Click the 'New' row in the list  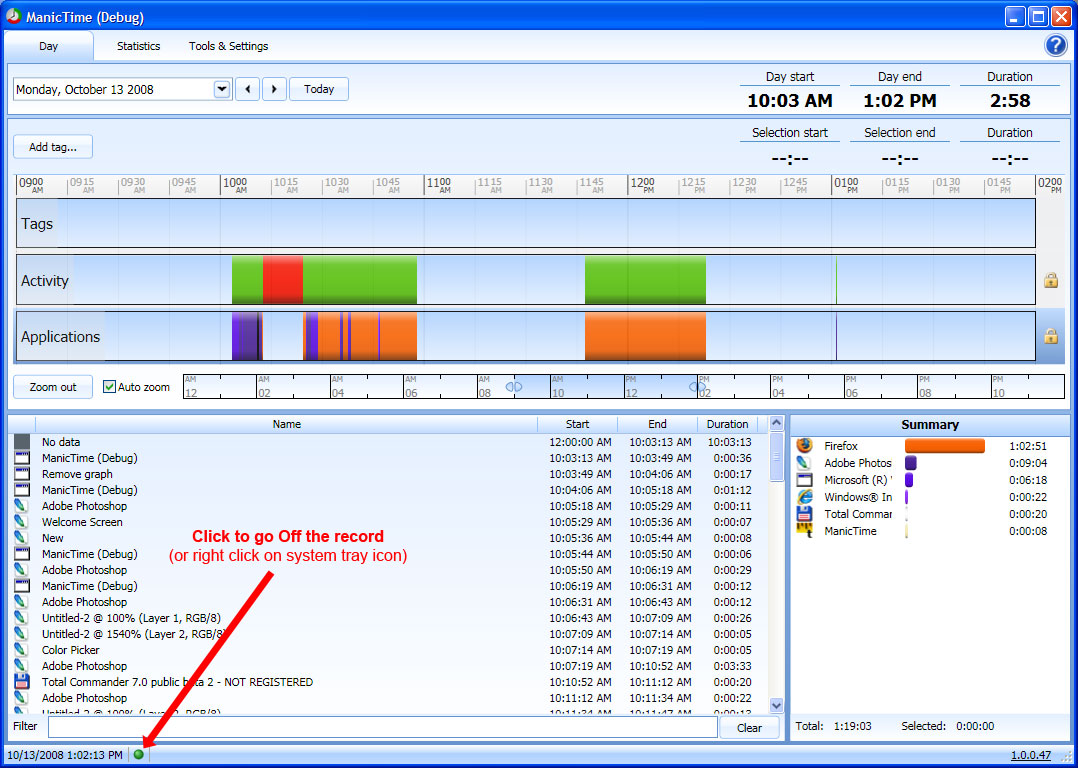tap(388, 538)
